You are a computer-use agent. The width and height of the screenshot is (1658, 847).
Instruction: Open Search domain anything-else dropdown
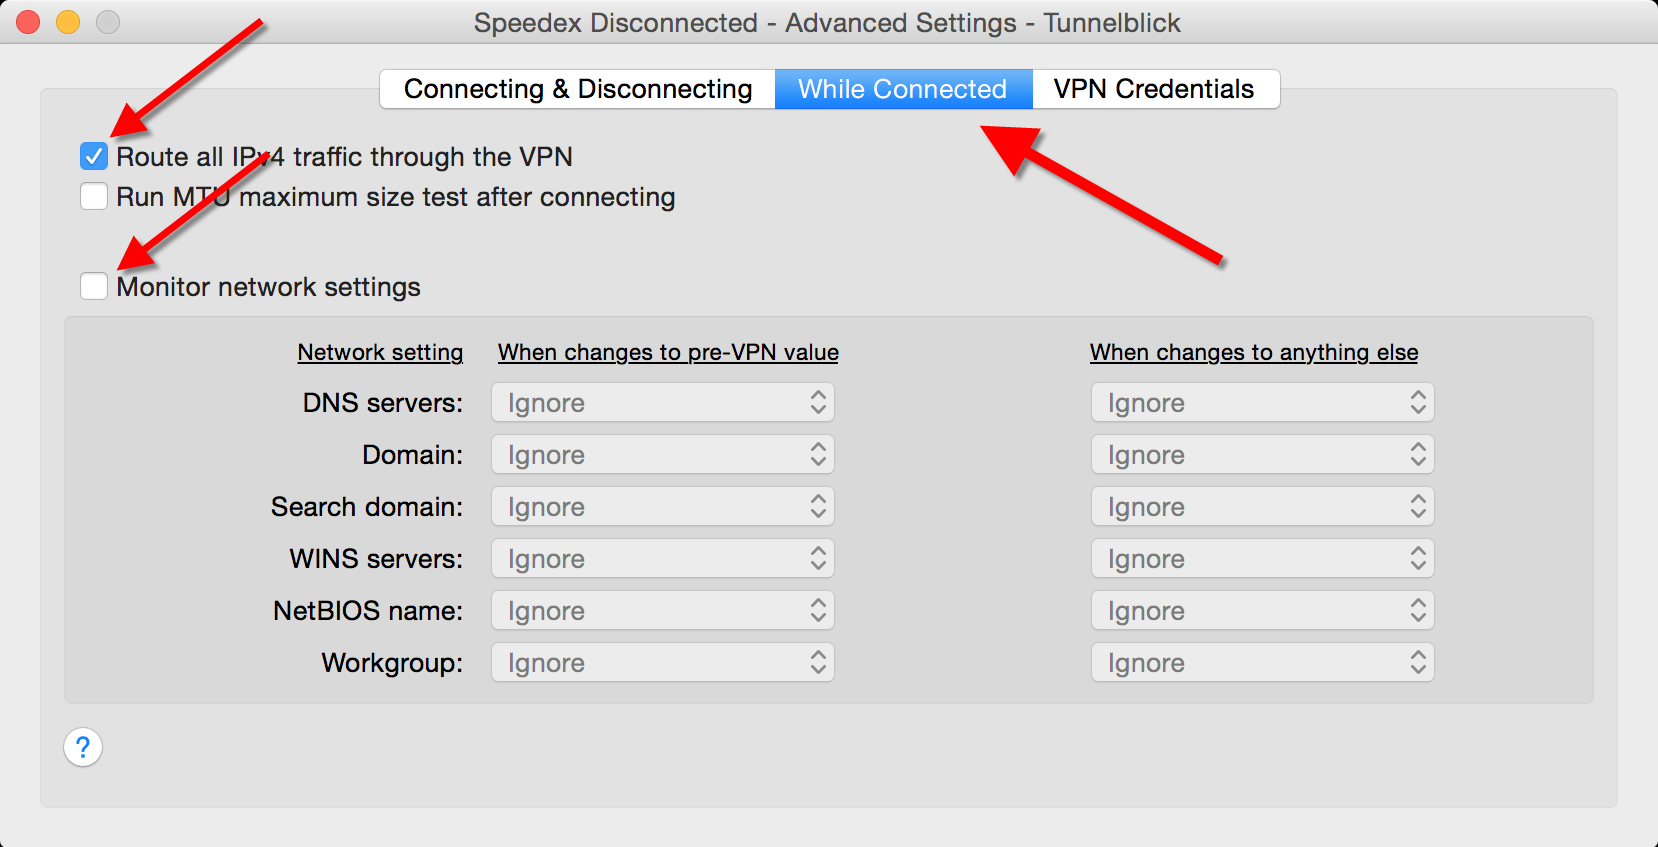click(1262, 507)
